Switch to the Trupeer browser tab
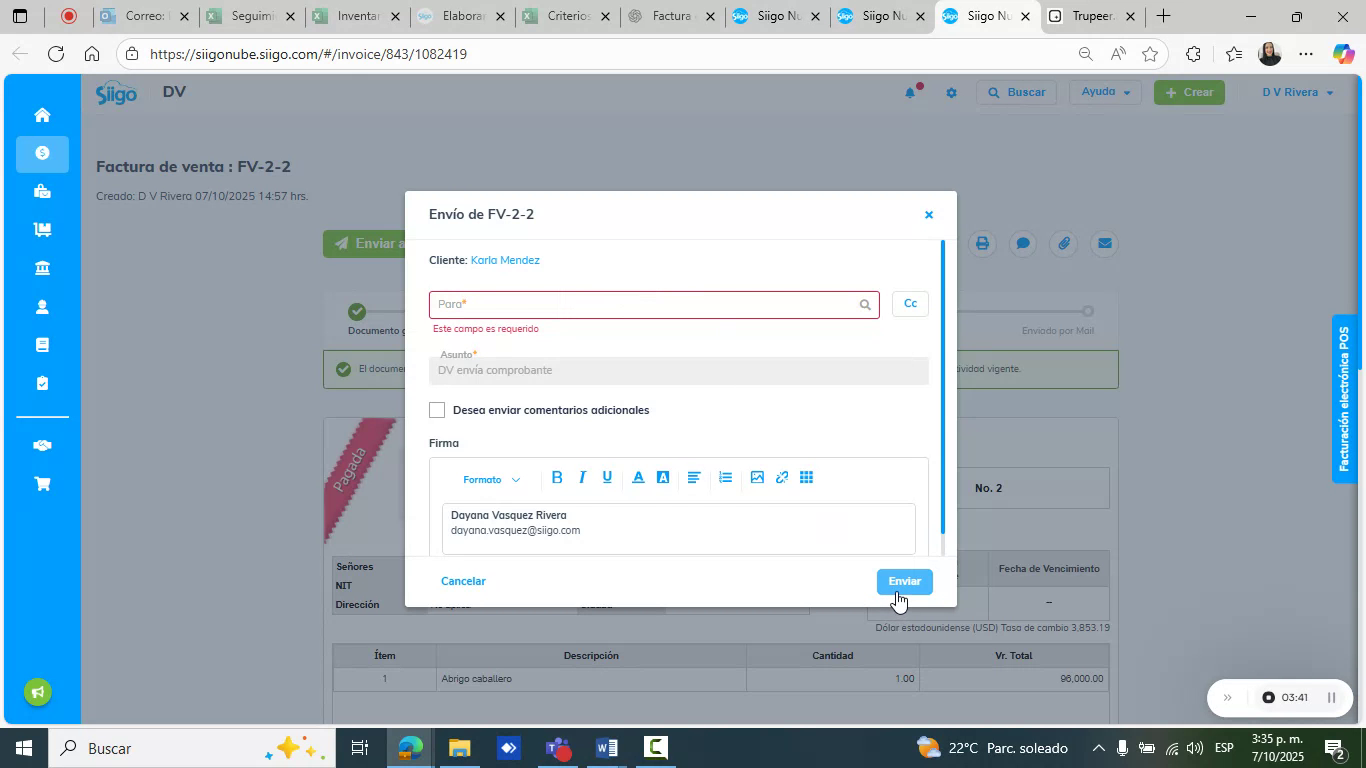The height and width of the screenshot is (768, 1366). [1092, 16]
